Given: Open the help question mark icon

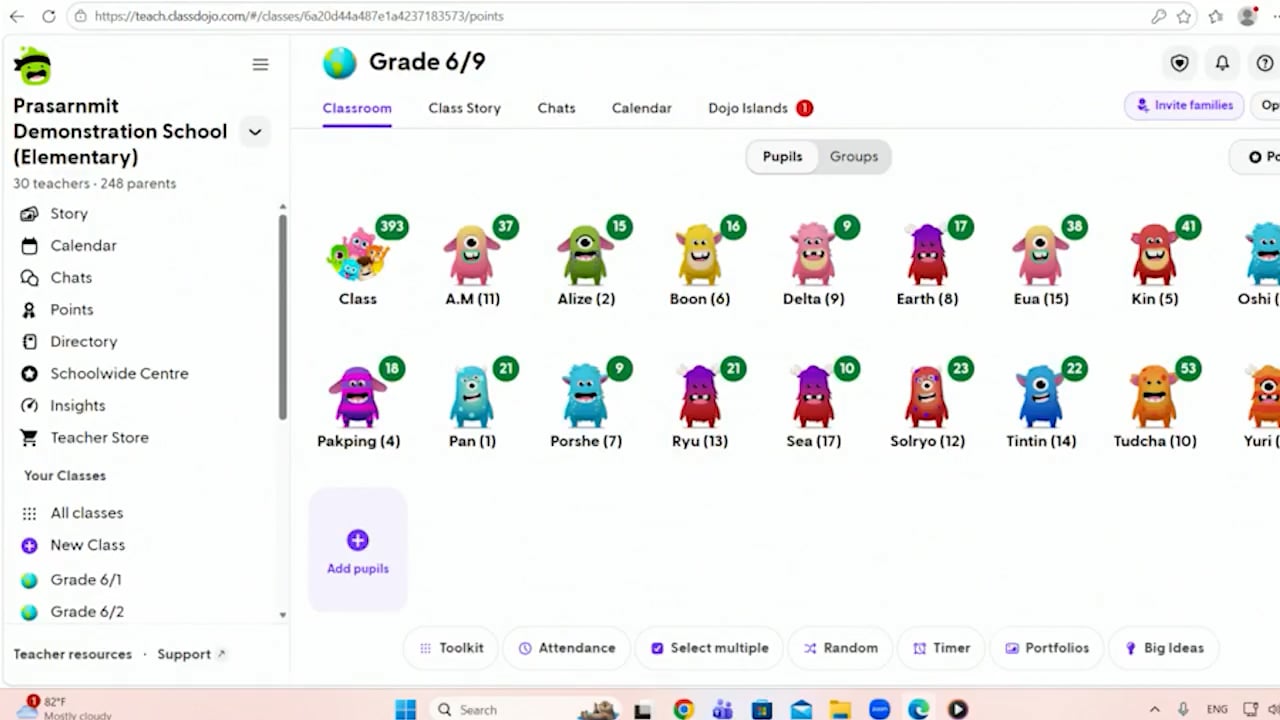Looking at the screenshot, I should tap(1265, 63).
